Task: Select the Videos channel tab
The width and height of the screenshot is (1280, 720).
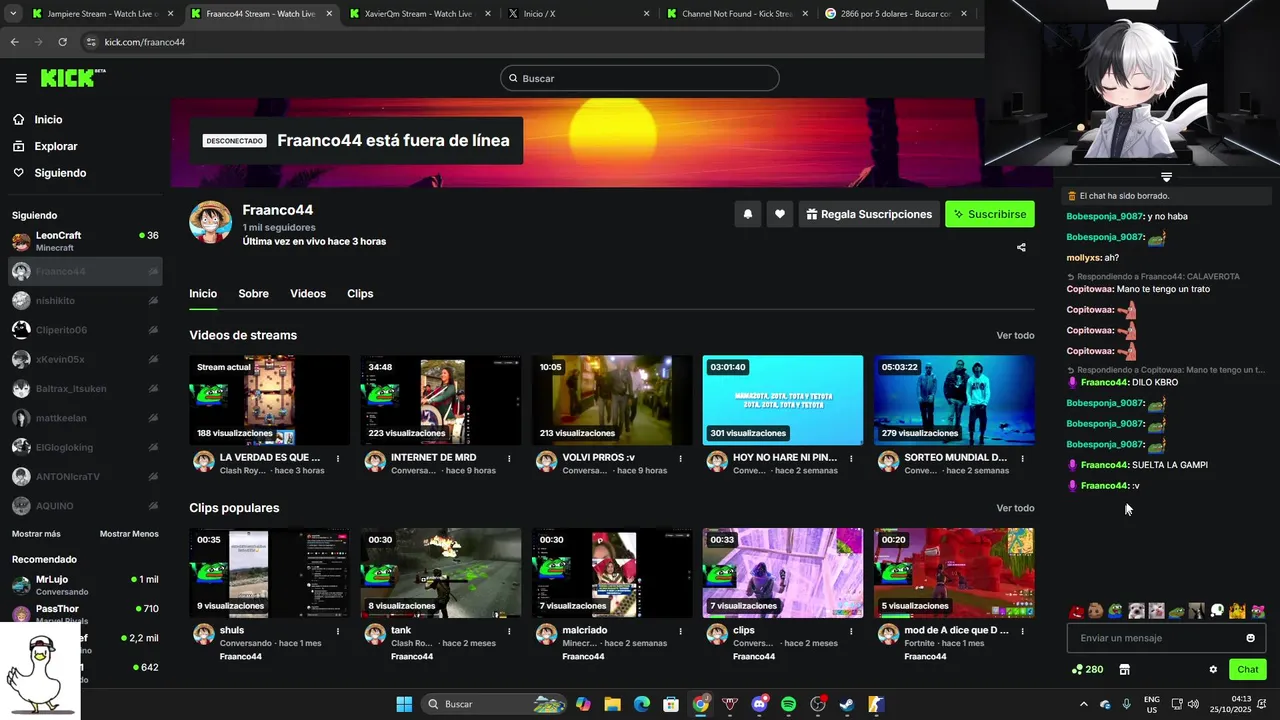Action: (x=308, y=294)
